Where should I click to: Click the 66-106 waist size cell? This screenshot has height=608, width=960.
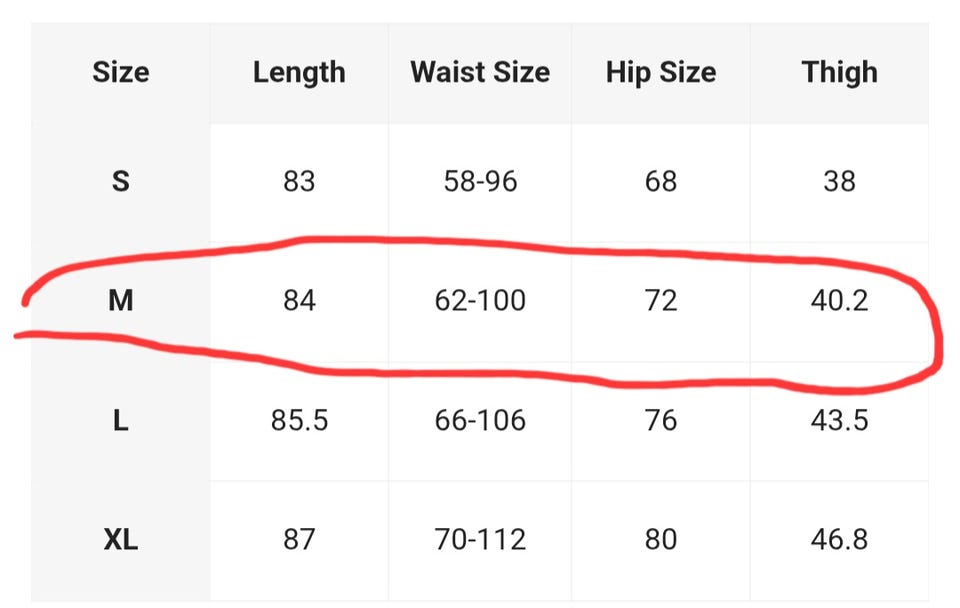[x=480, y=420]
